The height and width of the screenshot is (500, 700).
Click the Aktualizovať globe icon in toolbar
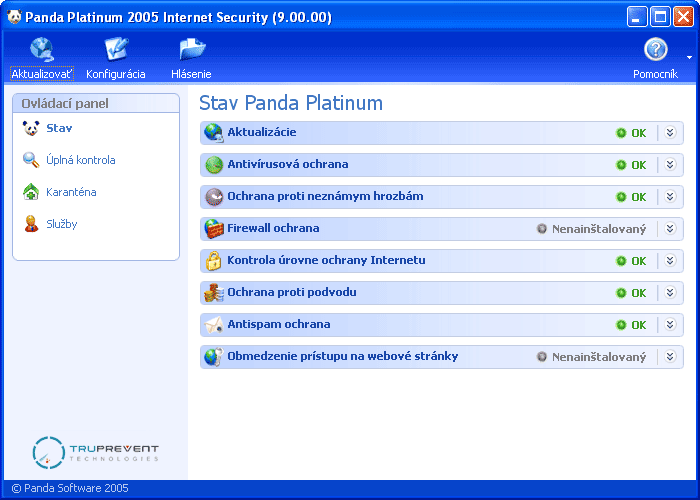[42, 50]
